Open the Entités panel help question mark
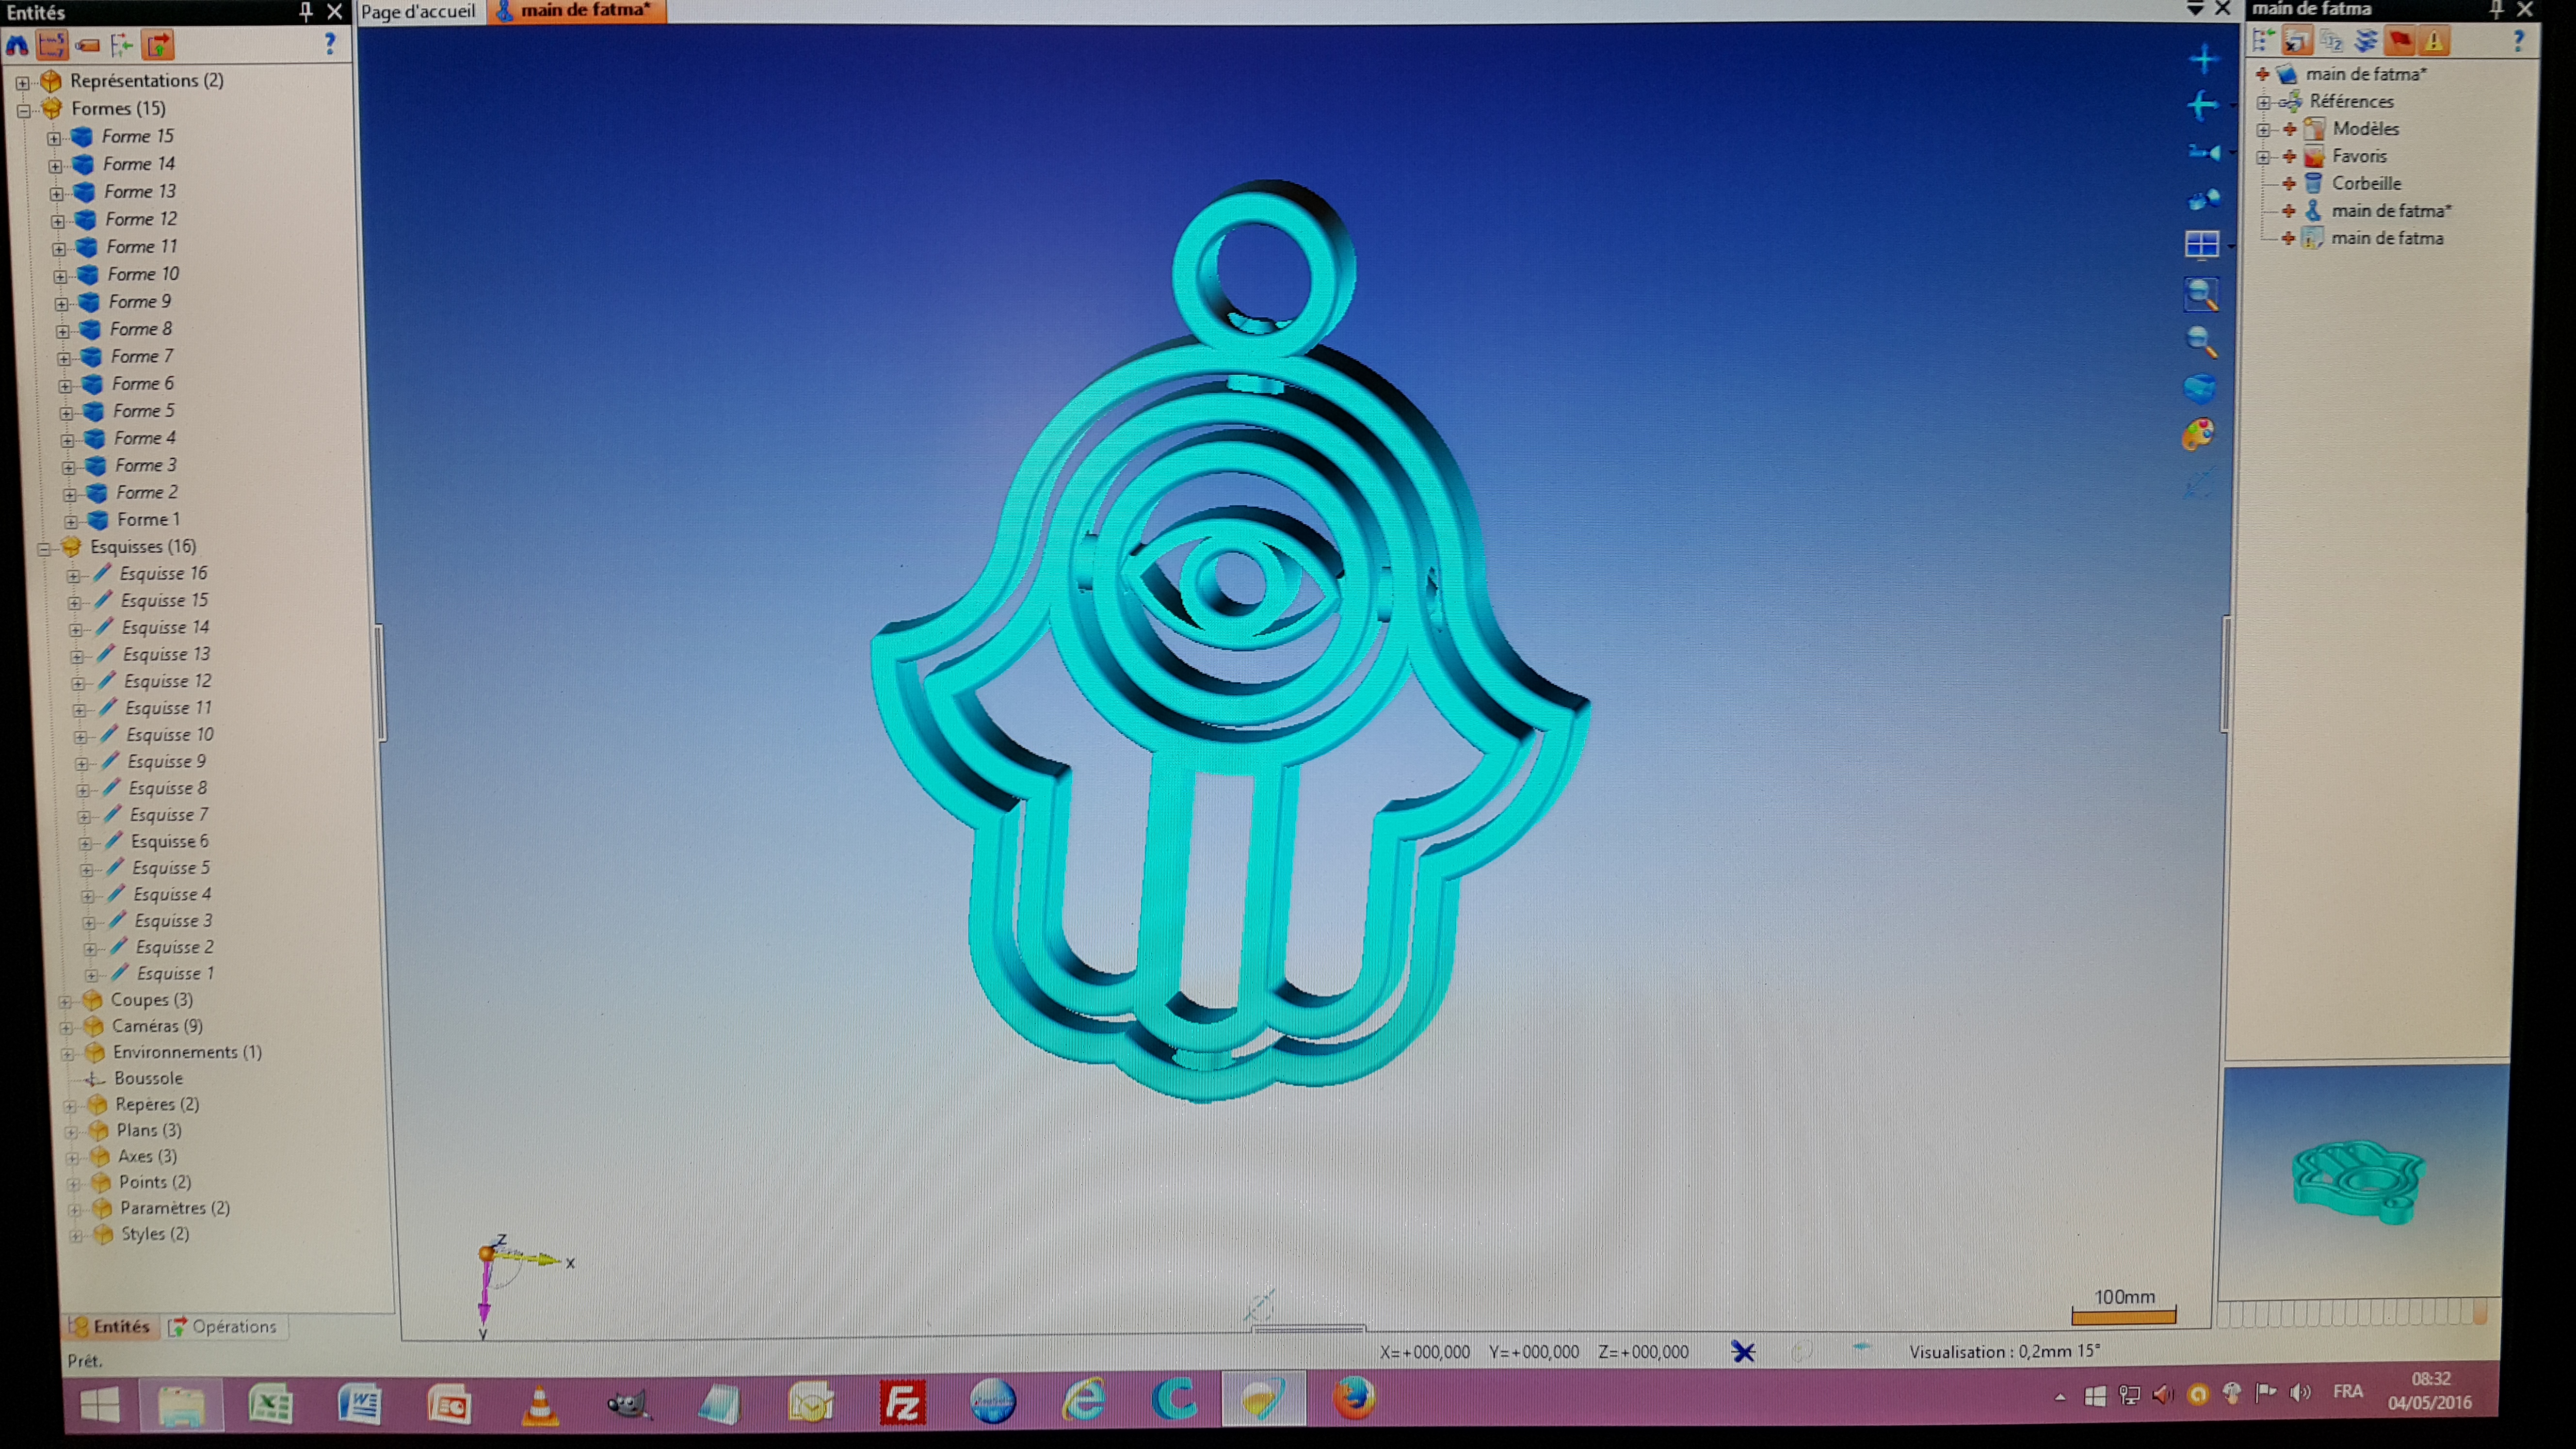This screenshot has width=2576, height=1449. [330, 44]
